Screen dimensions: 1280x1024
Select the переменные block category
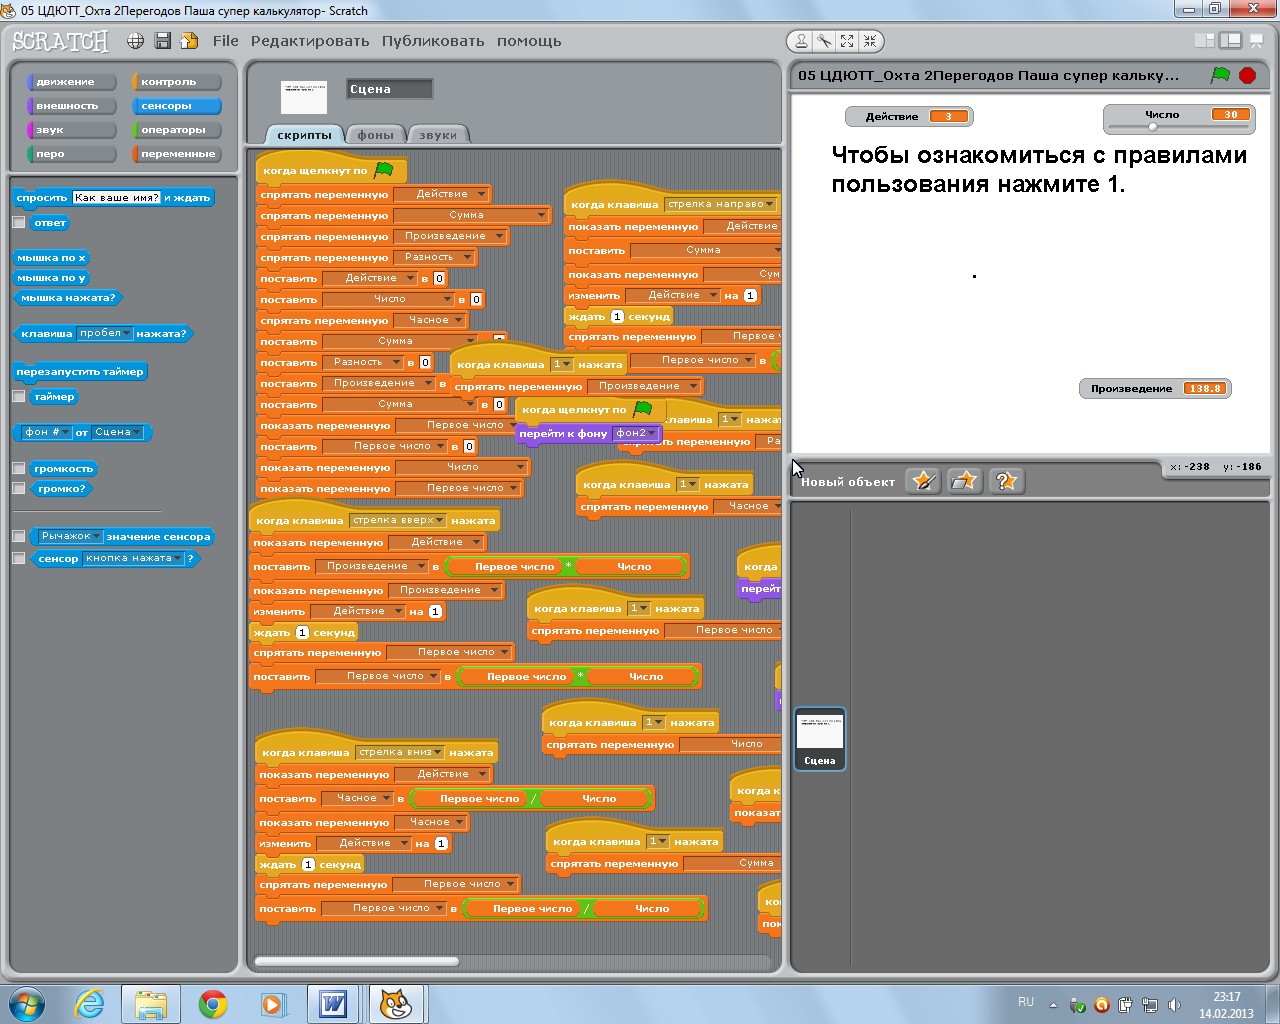pos(176,154)
